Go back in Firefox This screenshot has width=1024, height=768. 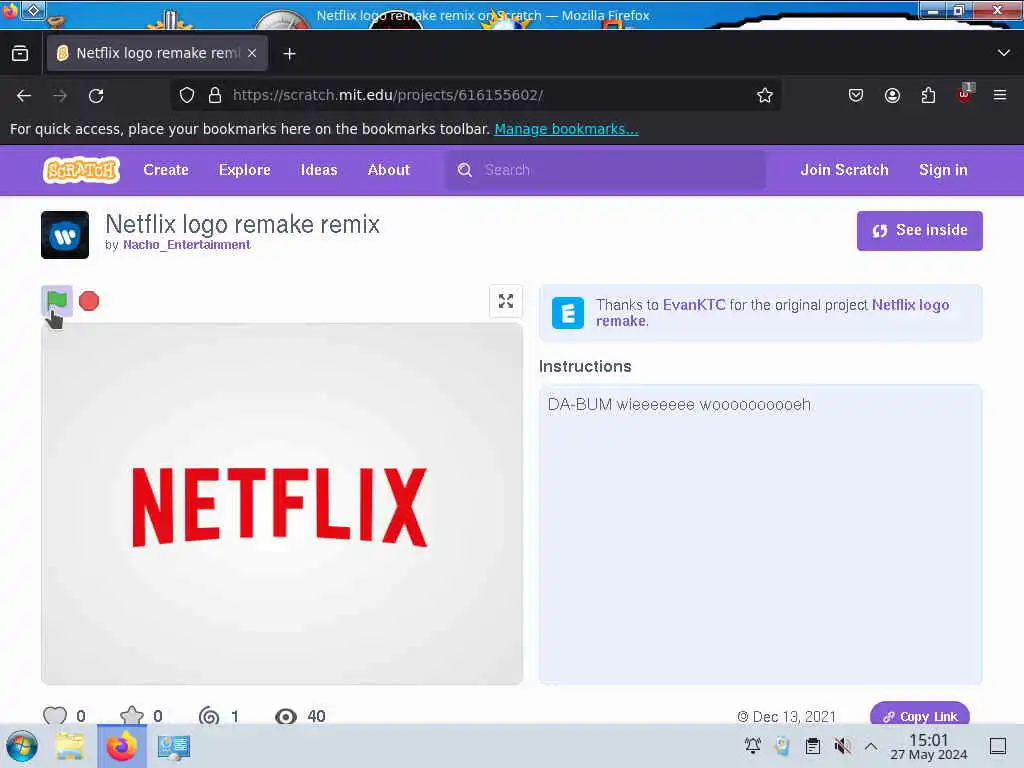(24, 96)
